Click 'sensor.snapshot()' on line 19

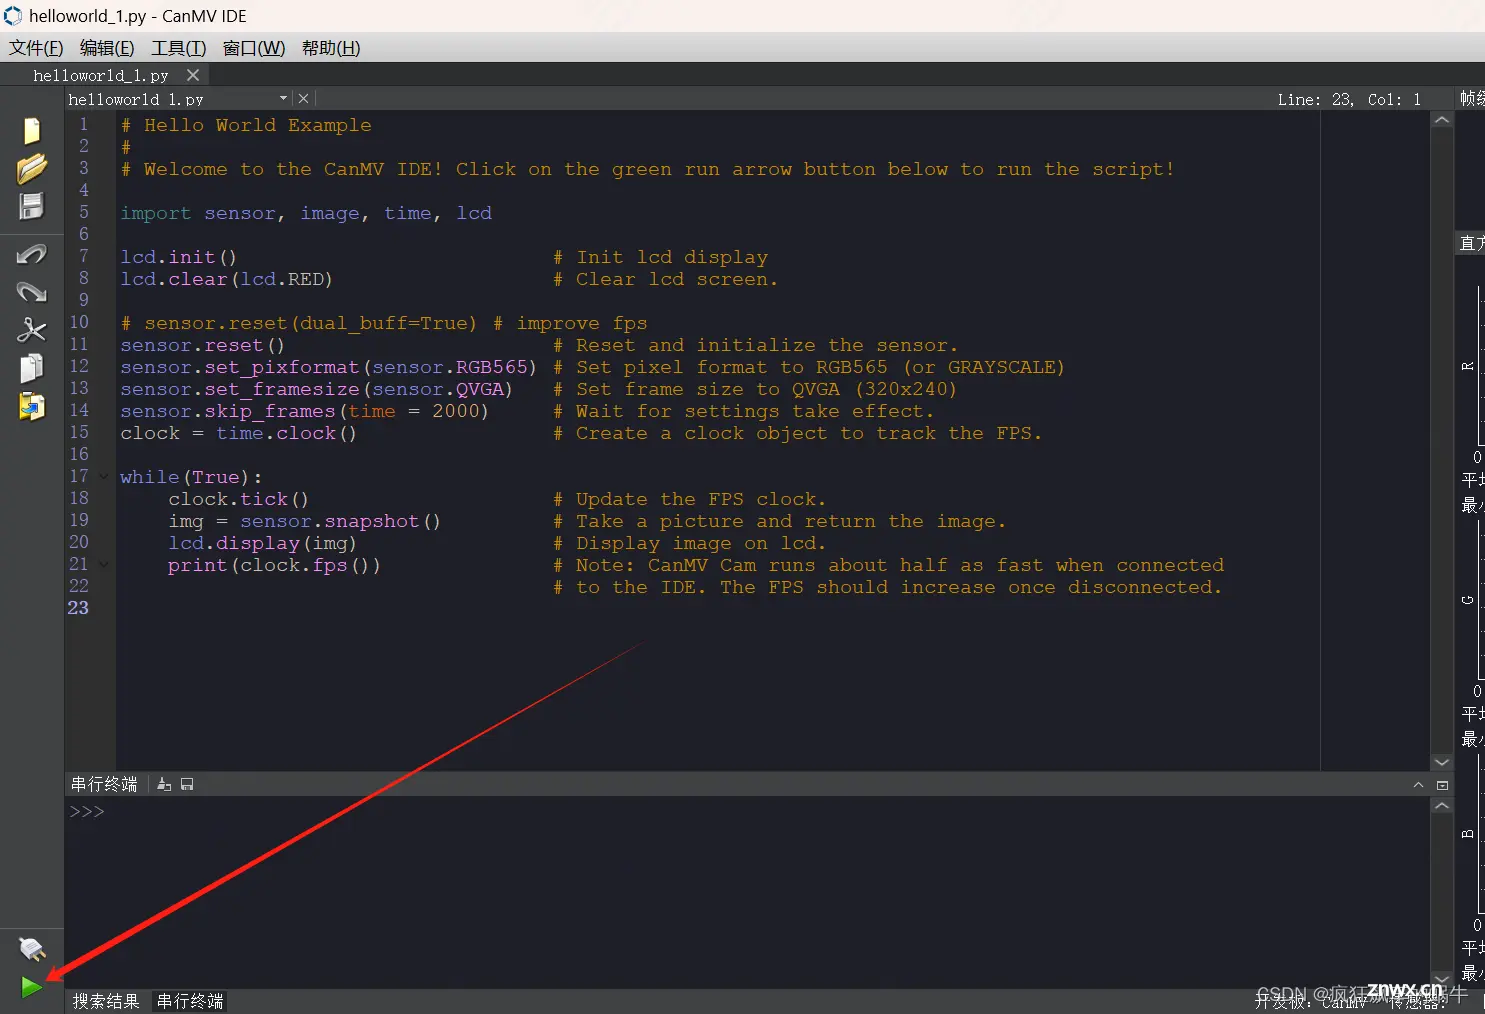click(340, 521)
